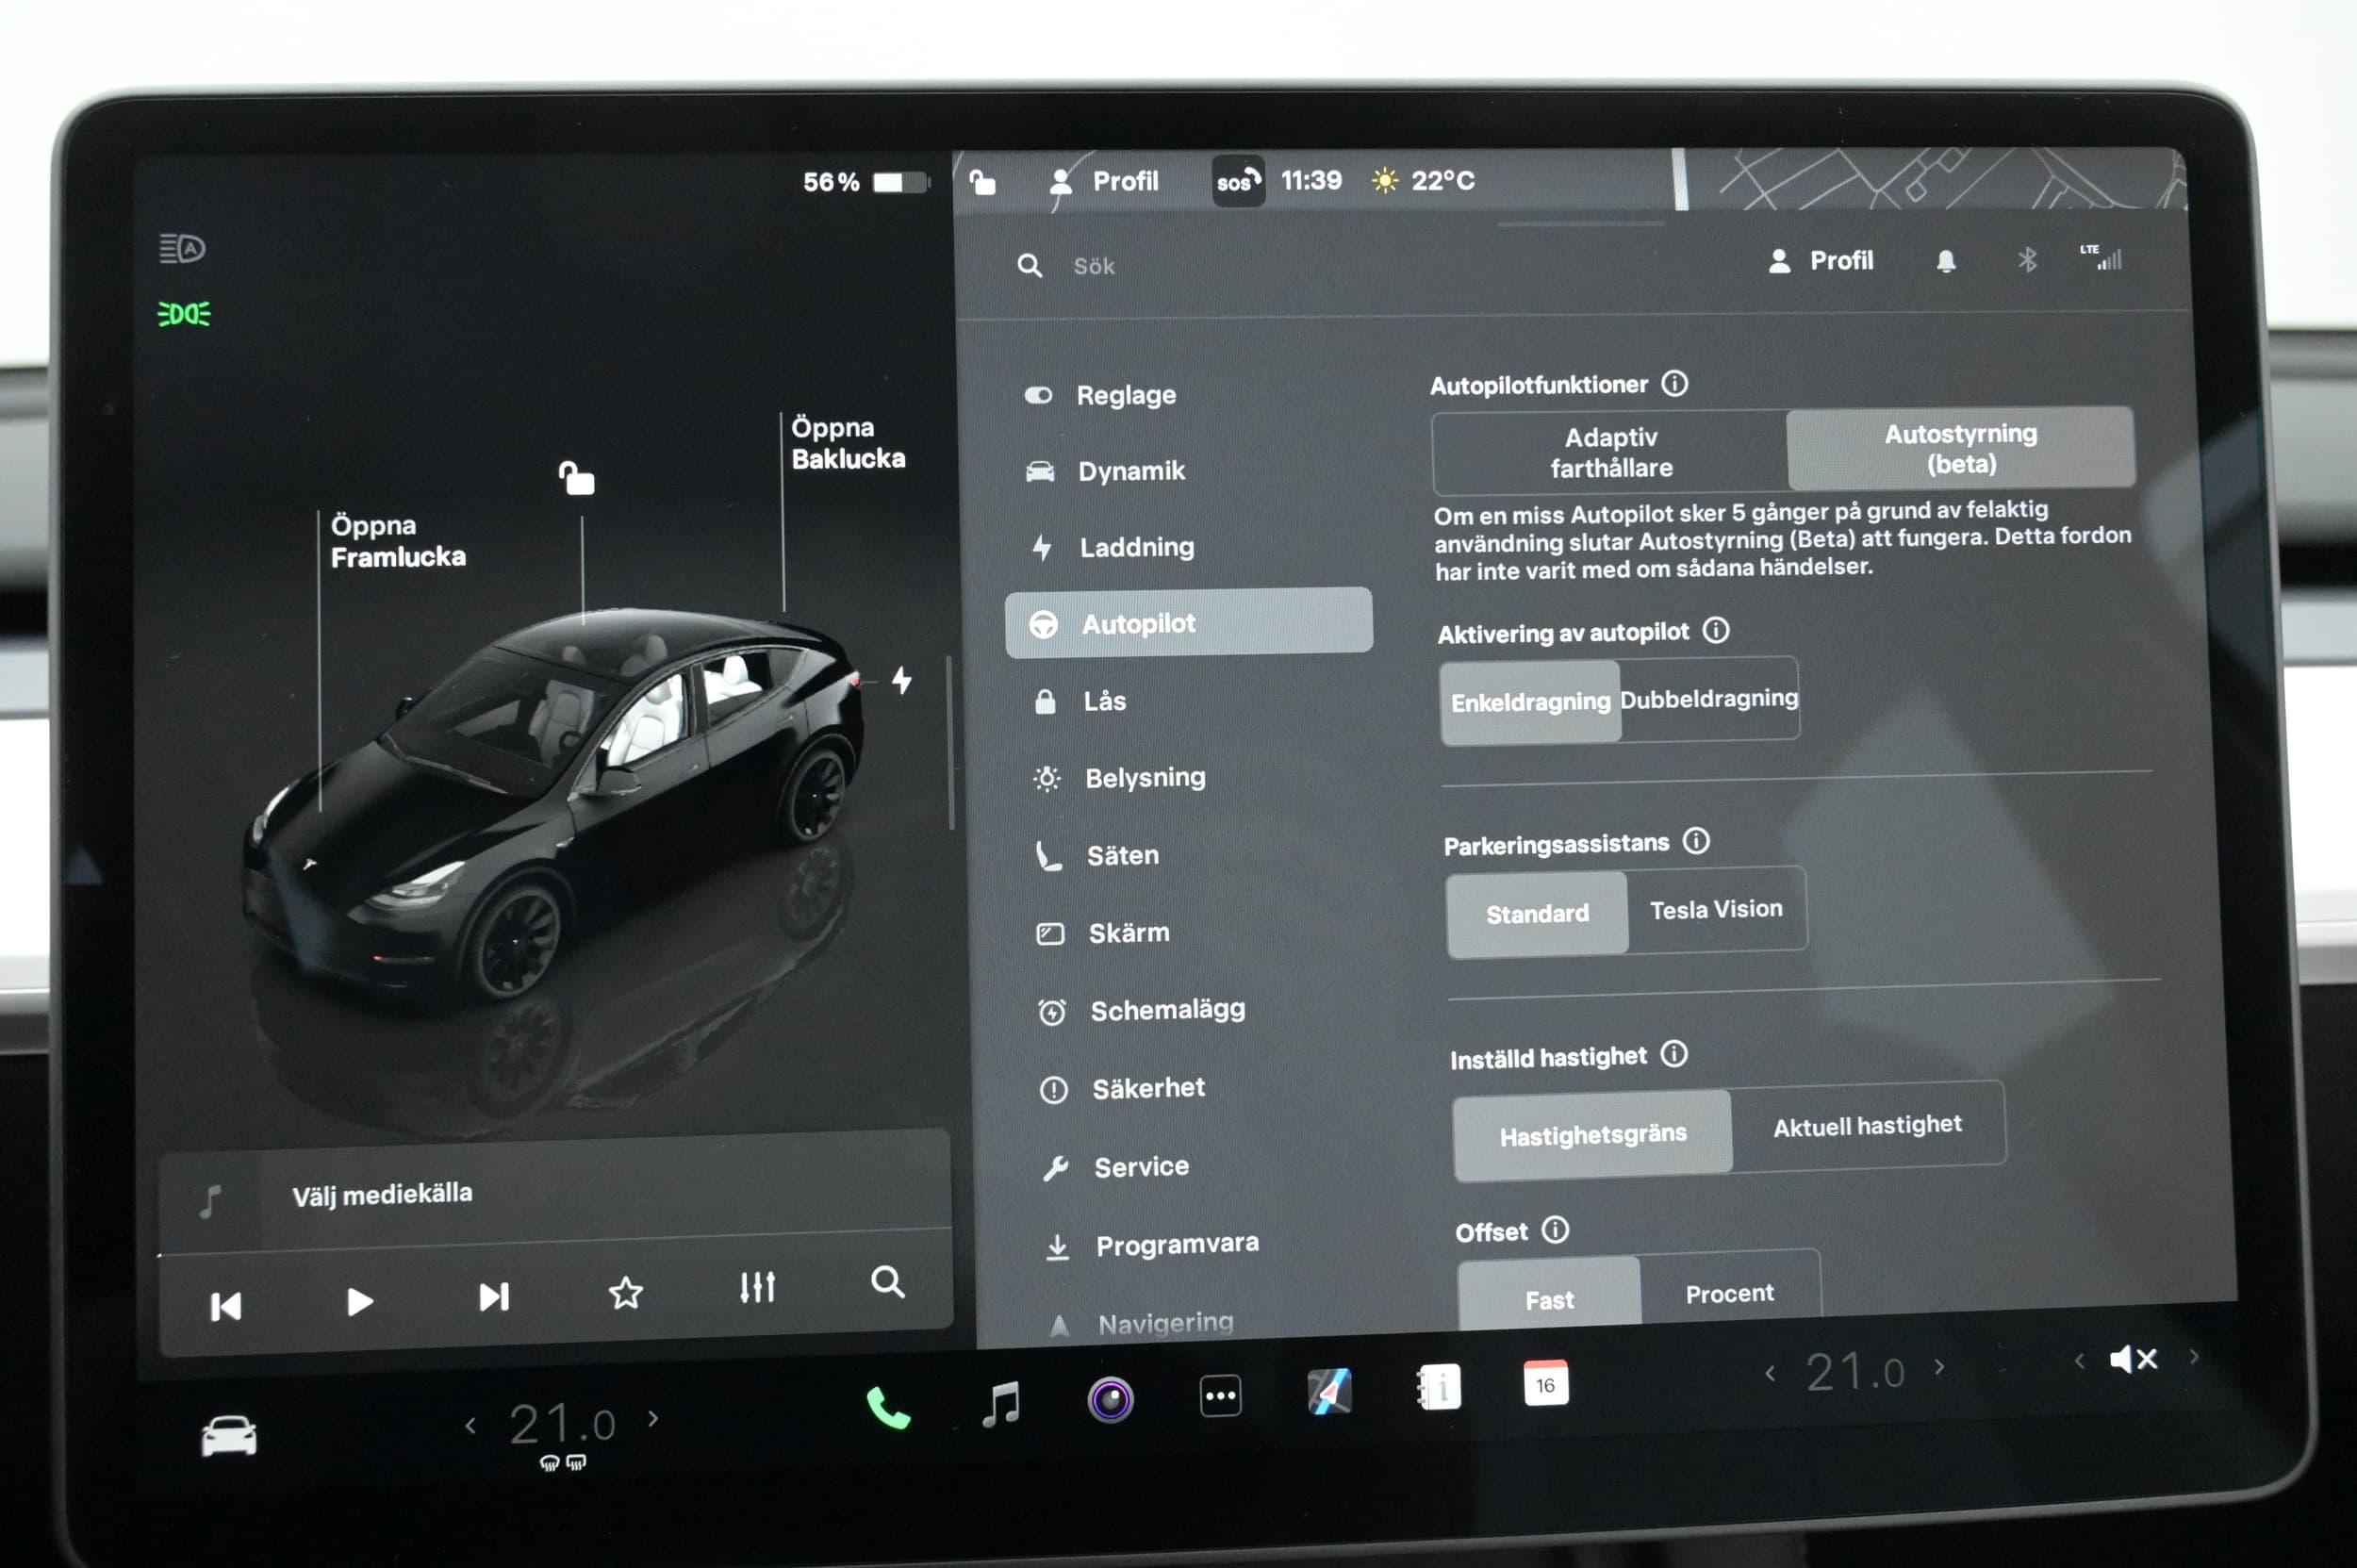Open the phone app in bottom dock
This screenshot has width=2357, height=1568.
point(887,1408)
